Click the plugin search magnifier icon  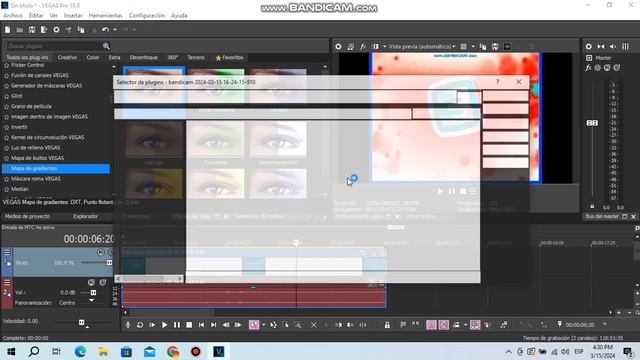(106, 46)
